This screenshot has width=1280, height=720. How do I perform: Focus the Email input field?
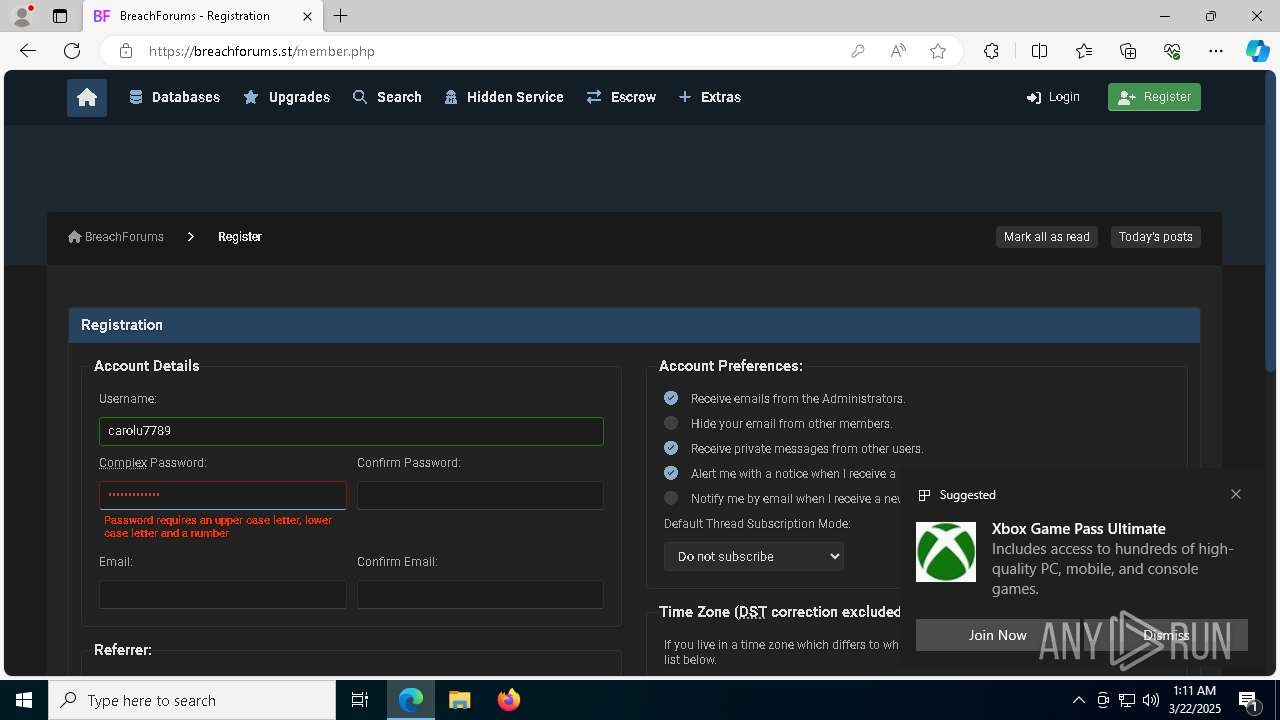(222, 594)
